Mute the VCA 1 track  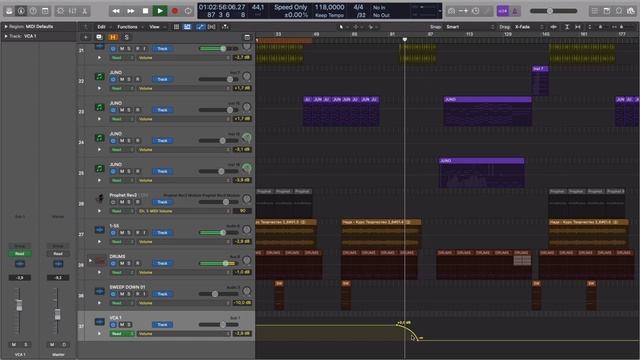click(122, 324)
